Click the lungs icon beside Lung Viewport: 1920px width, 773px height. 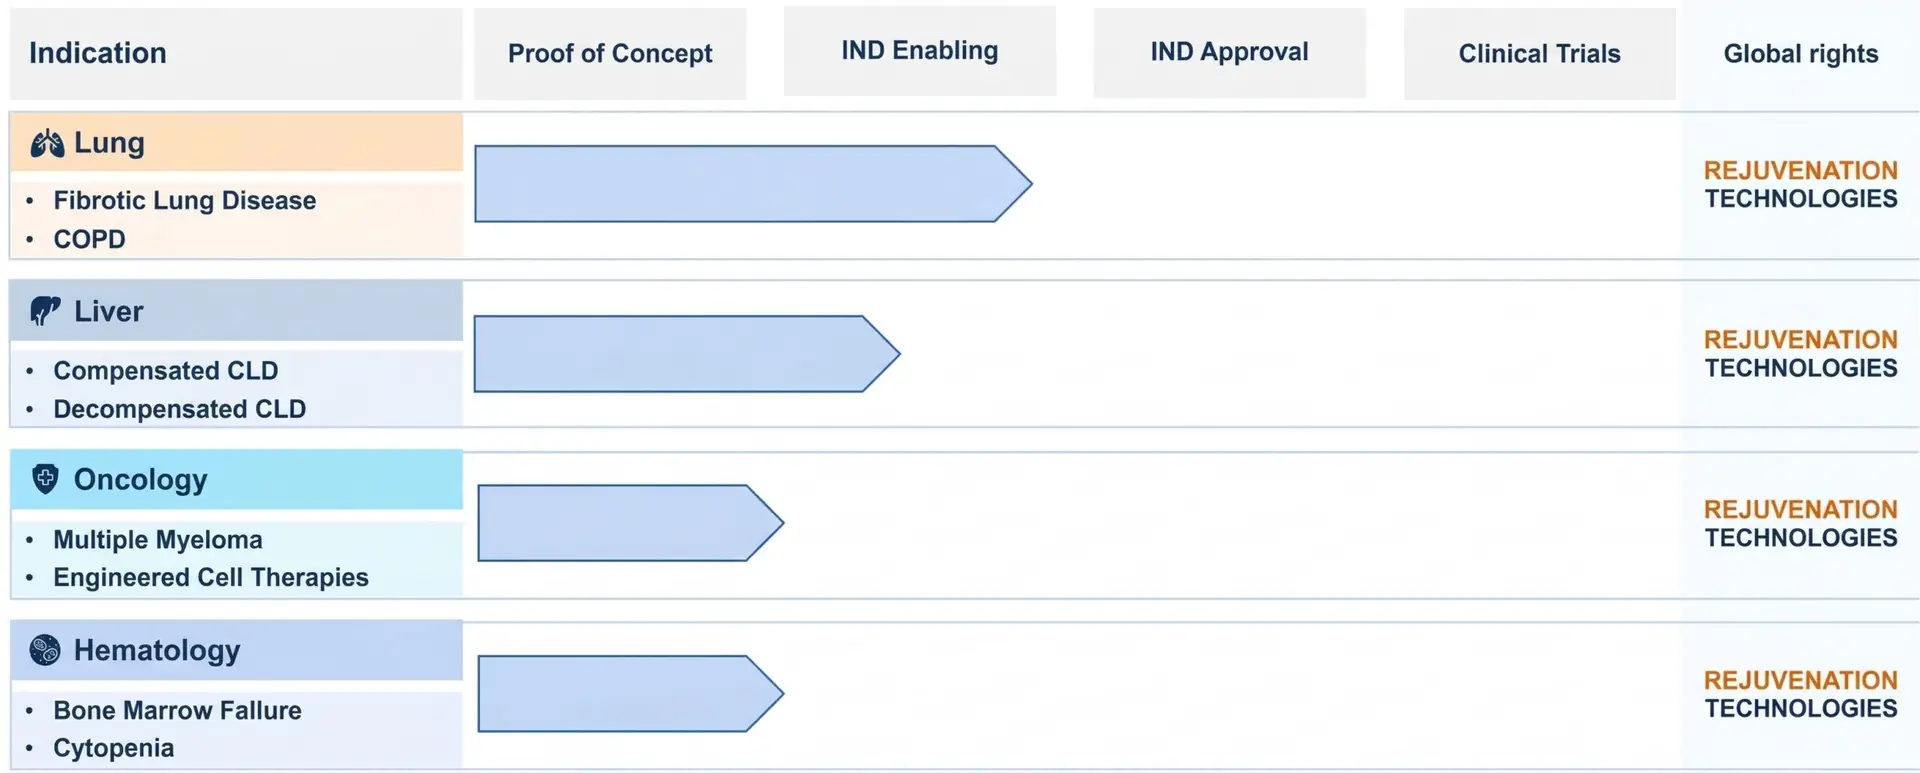pos(47,144)
